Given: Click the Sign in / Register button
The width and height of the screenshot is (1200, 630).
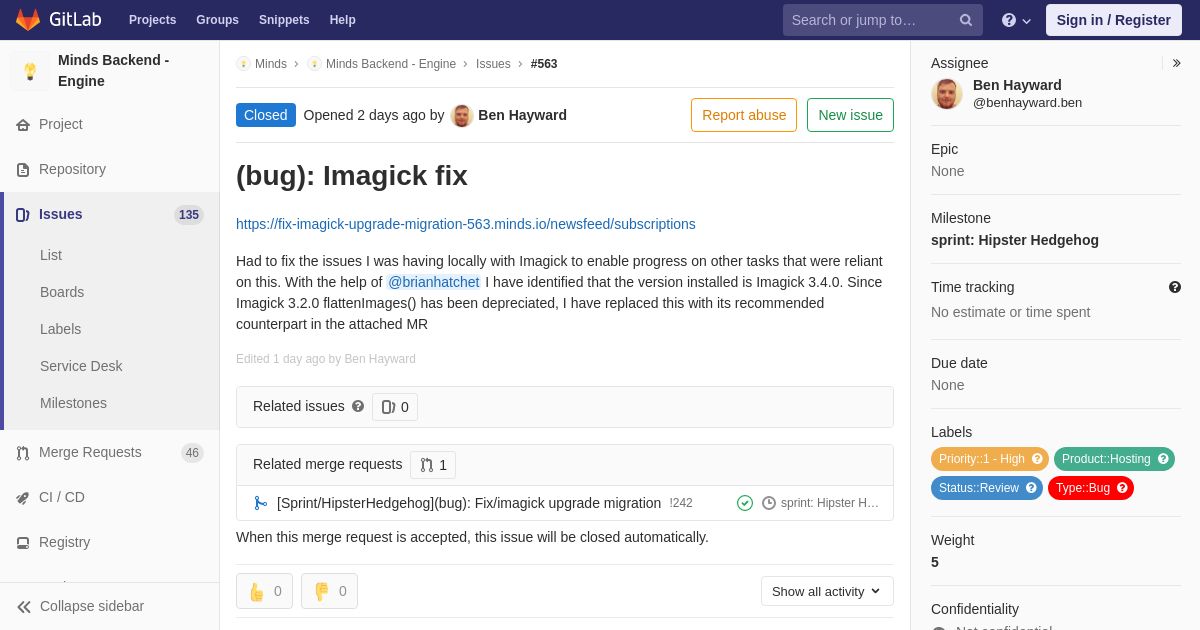Looking at the screenshot, I should click(1114, 20).
